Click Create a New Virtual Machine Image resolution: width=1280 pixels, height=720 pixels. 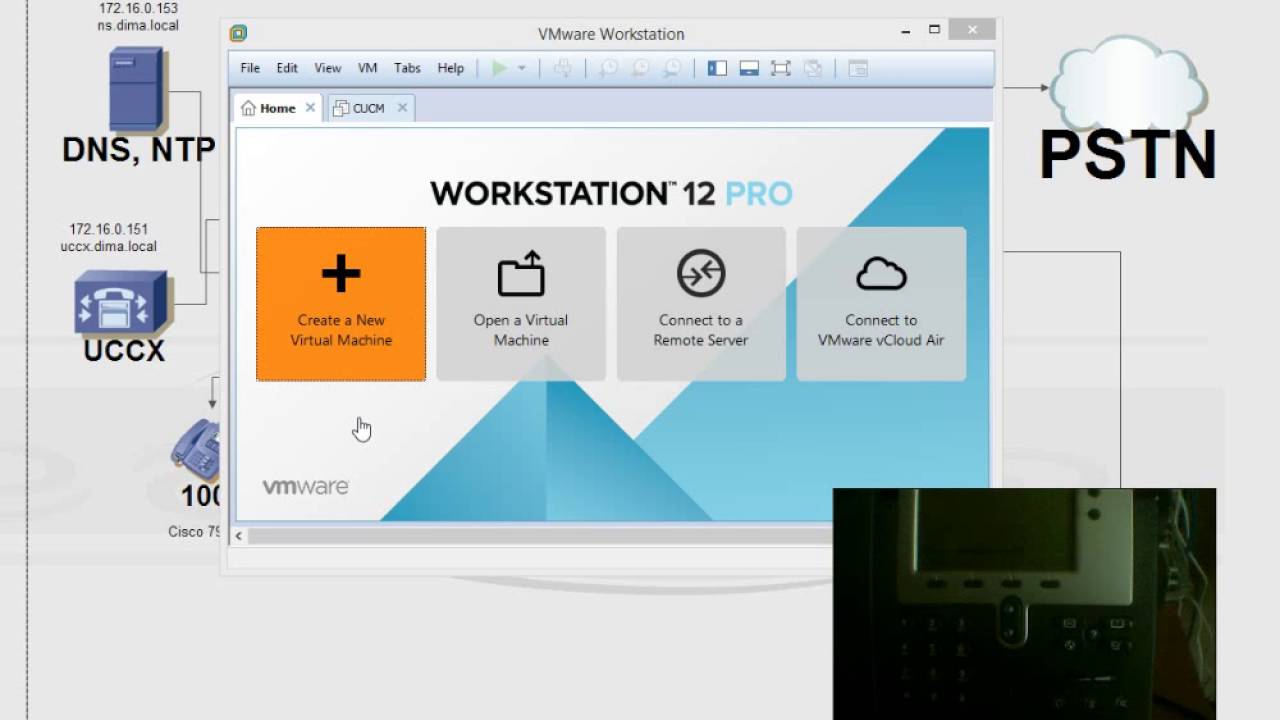(341, 304)
